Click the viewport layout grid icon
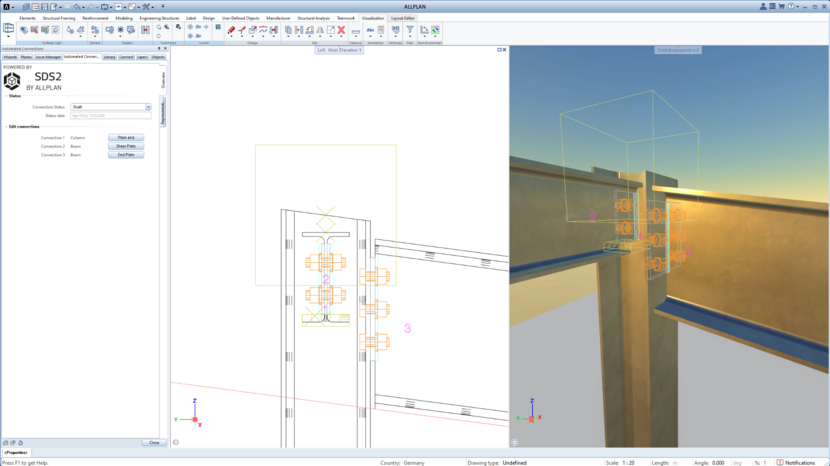 (9, 30)
